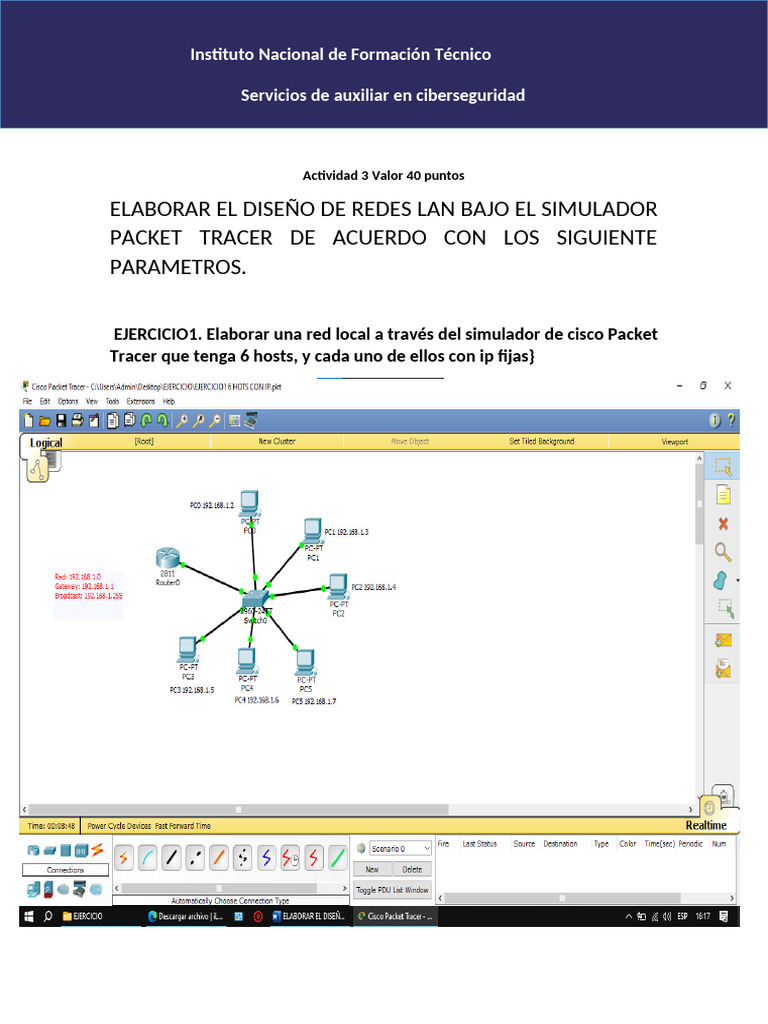Pick the black copper straight-through cable
The image size is (768, 1024).
(172, 857)
